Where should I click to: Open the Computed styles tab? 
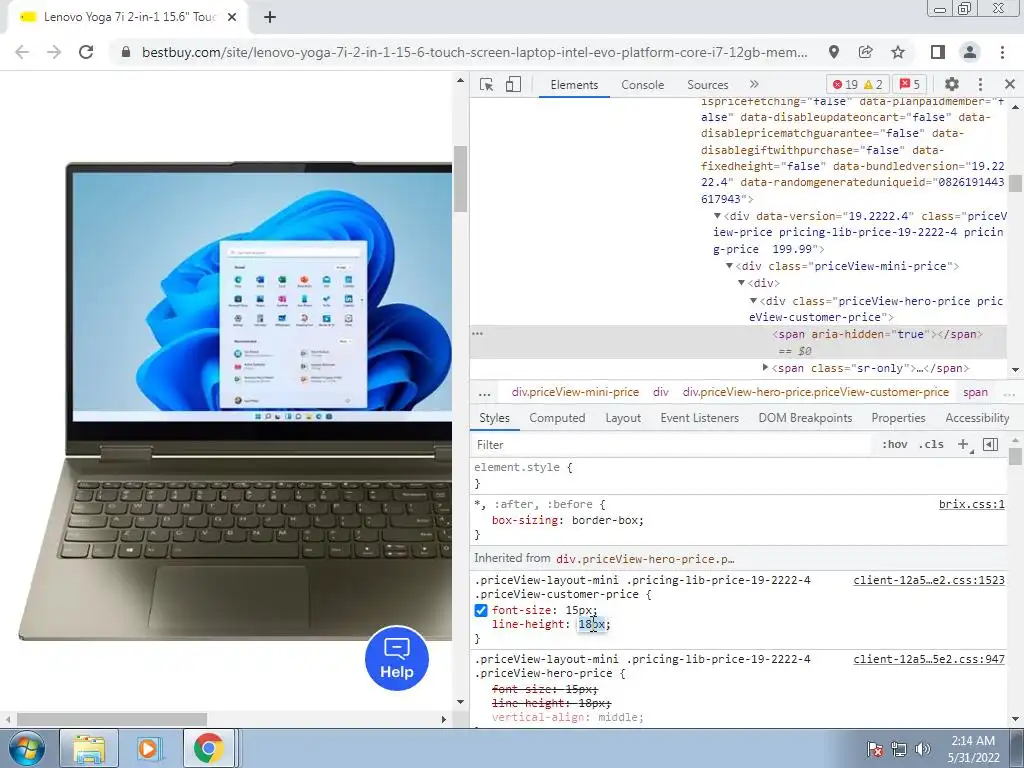click(x=557, y=418)
